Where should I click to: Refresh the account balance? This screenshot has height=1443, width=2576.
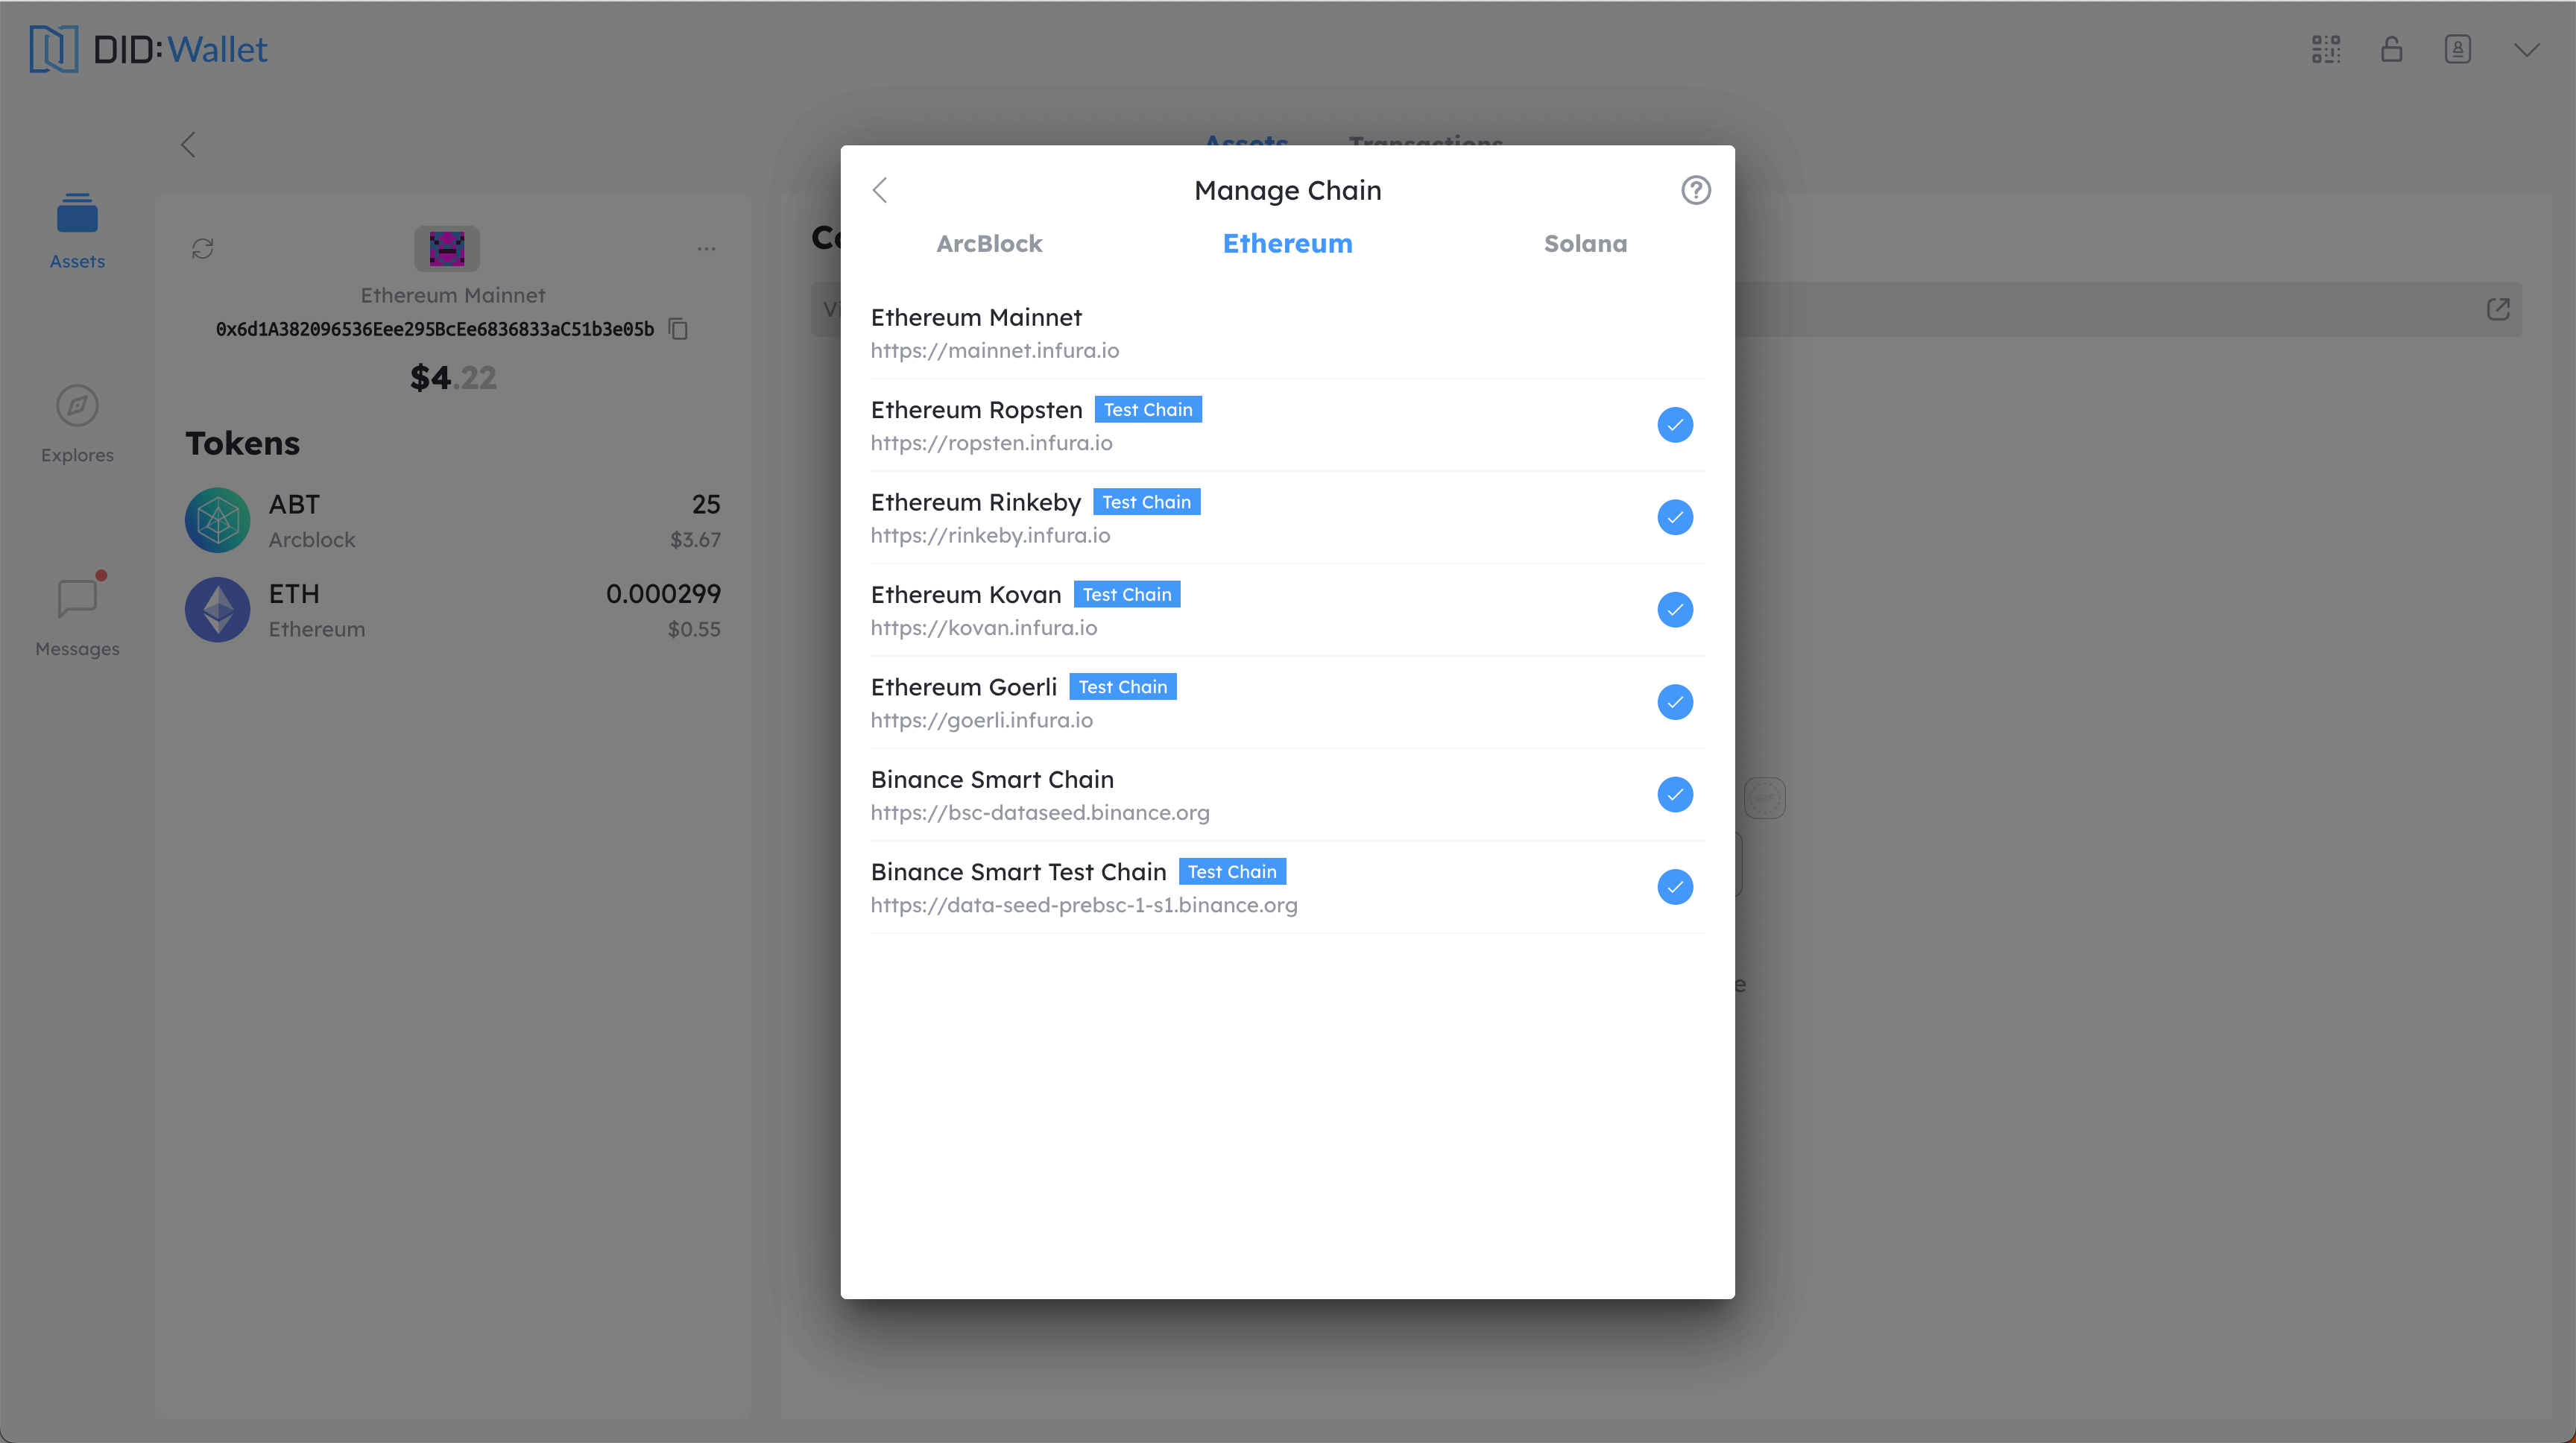203,248
